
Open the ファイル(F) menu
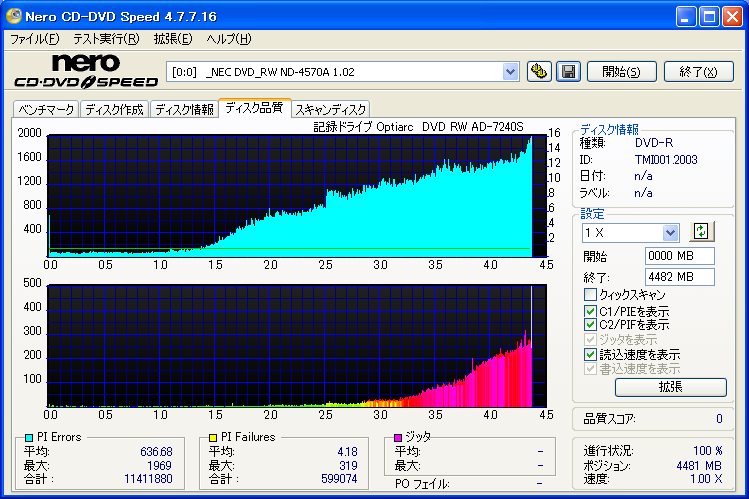pyautogui.click(x=34, y=39)
